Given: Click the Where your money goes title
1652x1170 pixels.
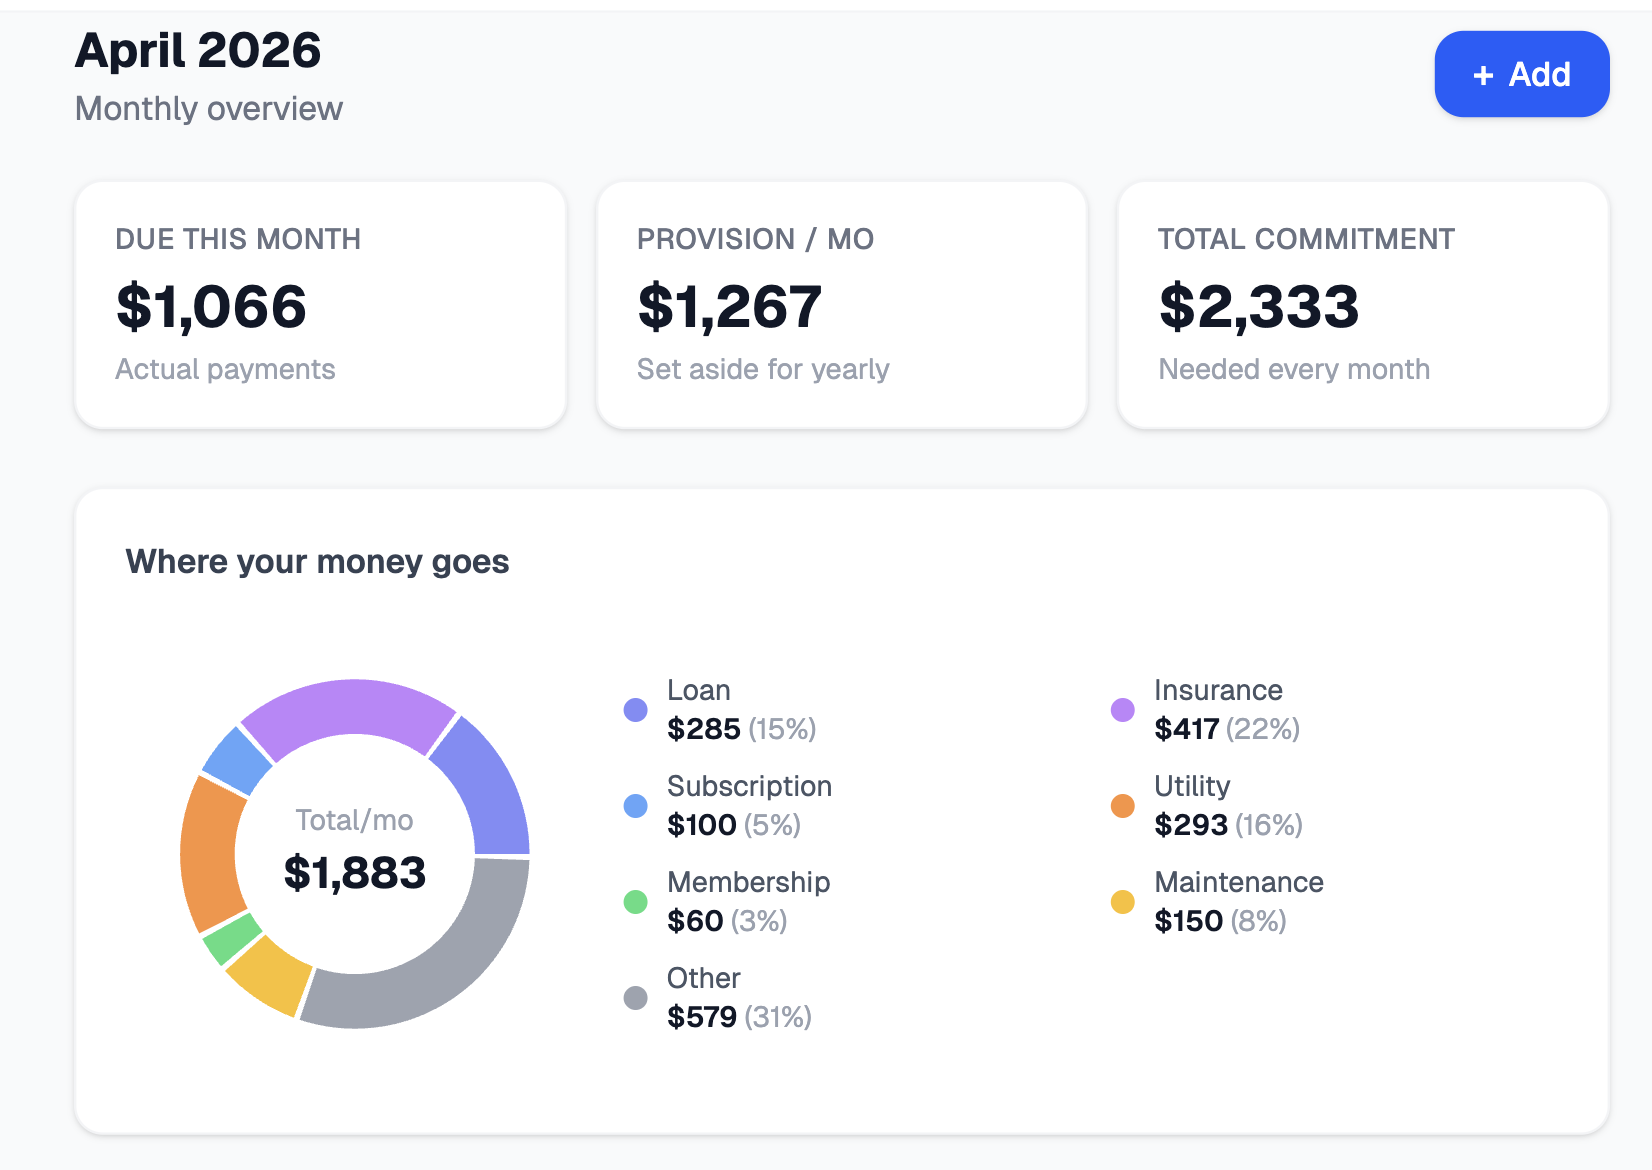Looking at the screenshot, I should (x=317, y=561).
